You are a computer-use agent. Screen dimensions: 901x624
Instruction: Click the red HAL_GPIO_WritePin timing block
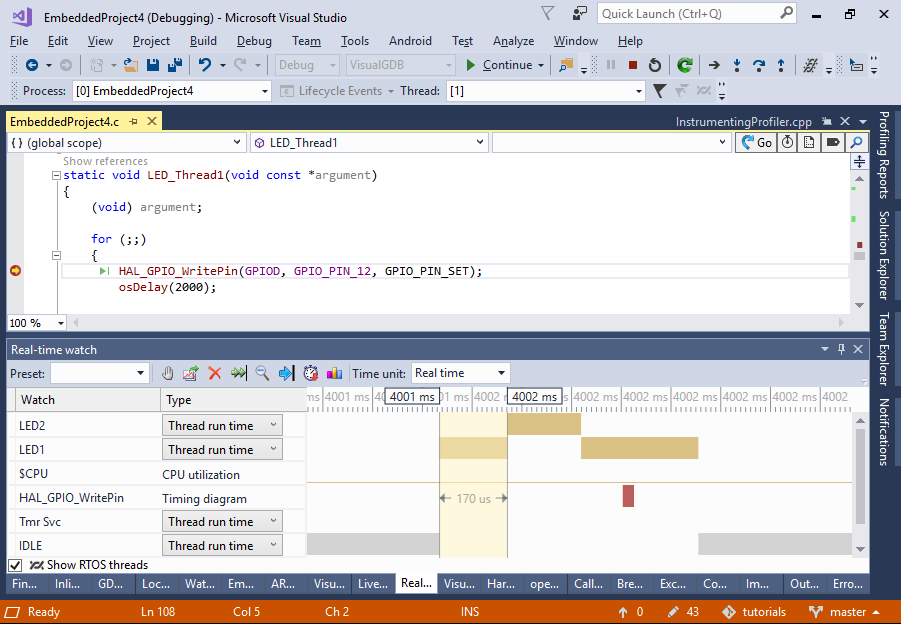(628, 496)
